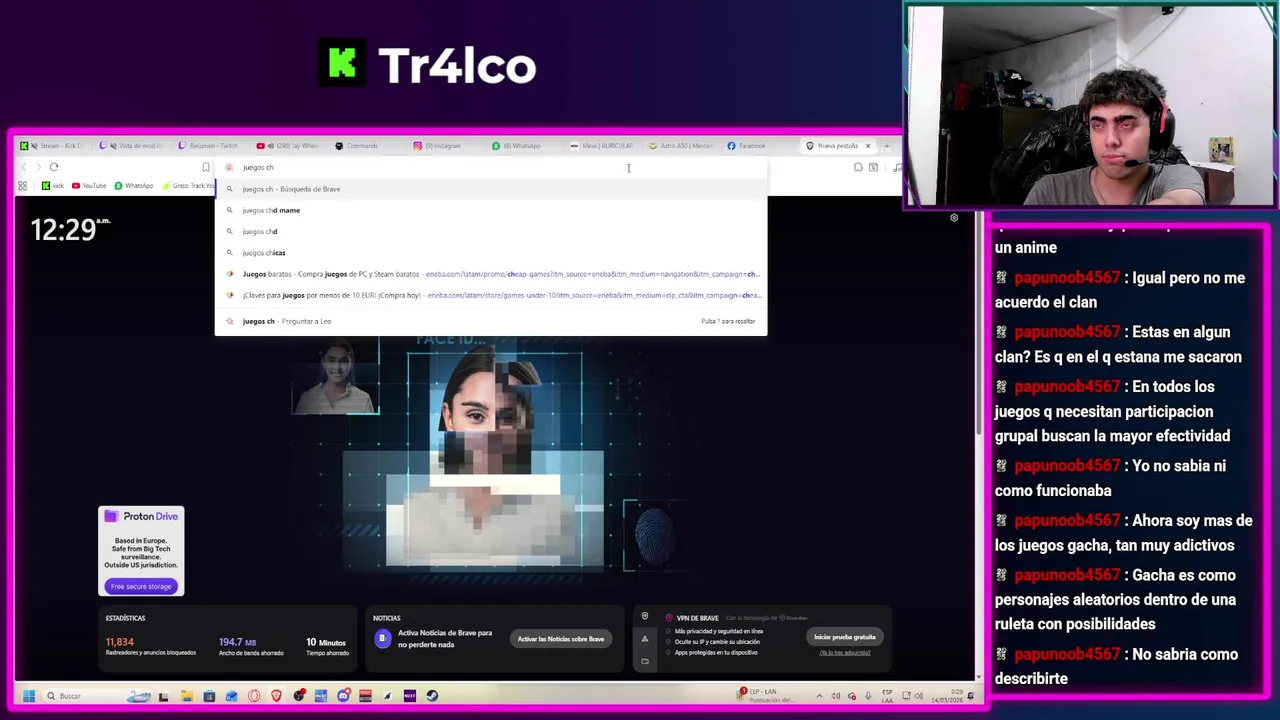Click 'Free secure storage' Proton button
1280x720 pixels.
pos(141,587)
